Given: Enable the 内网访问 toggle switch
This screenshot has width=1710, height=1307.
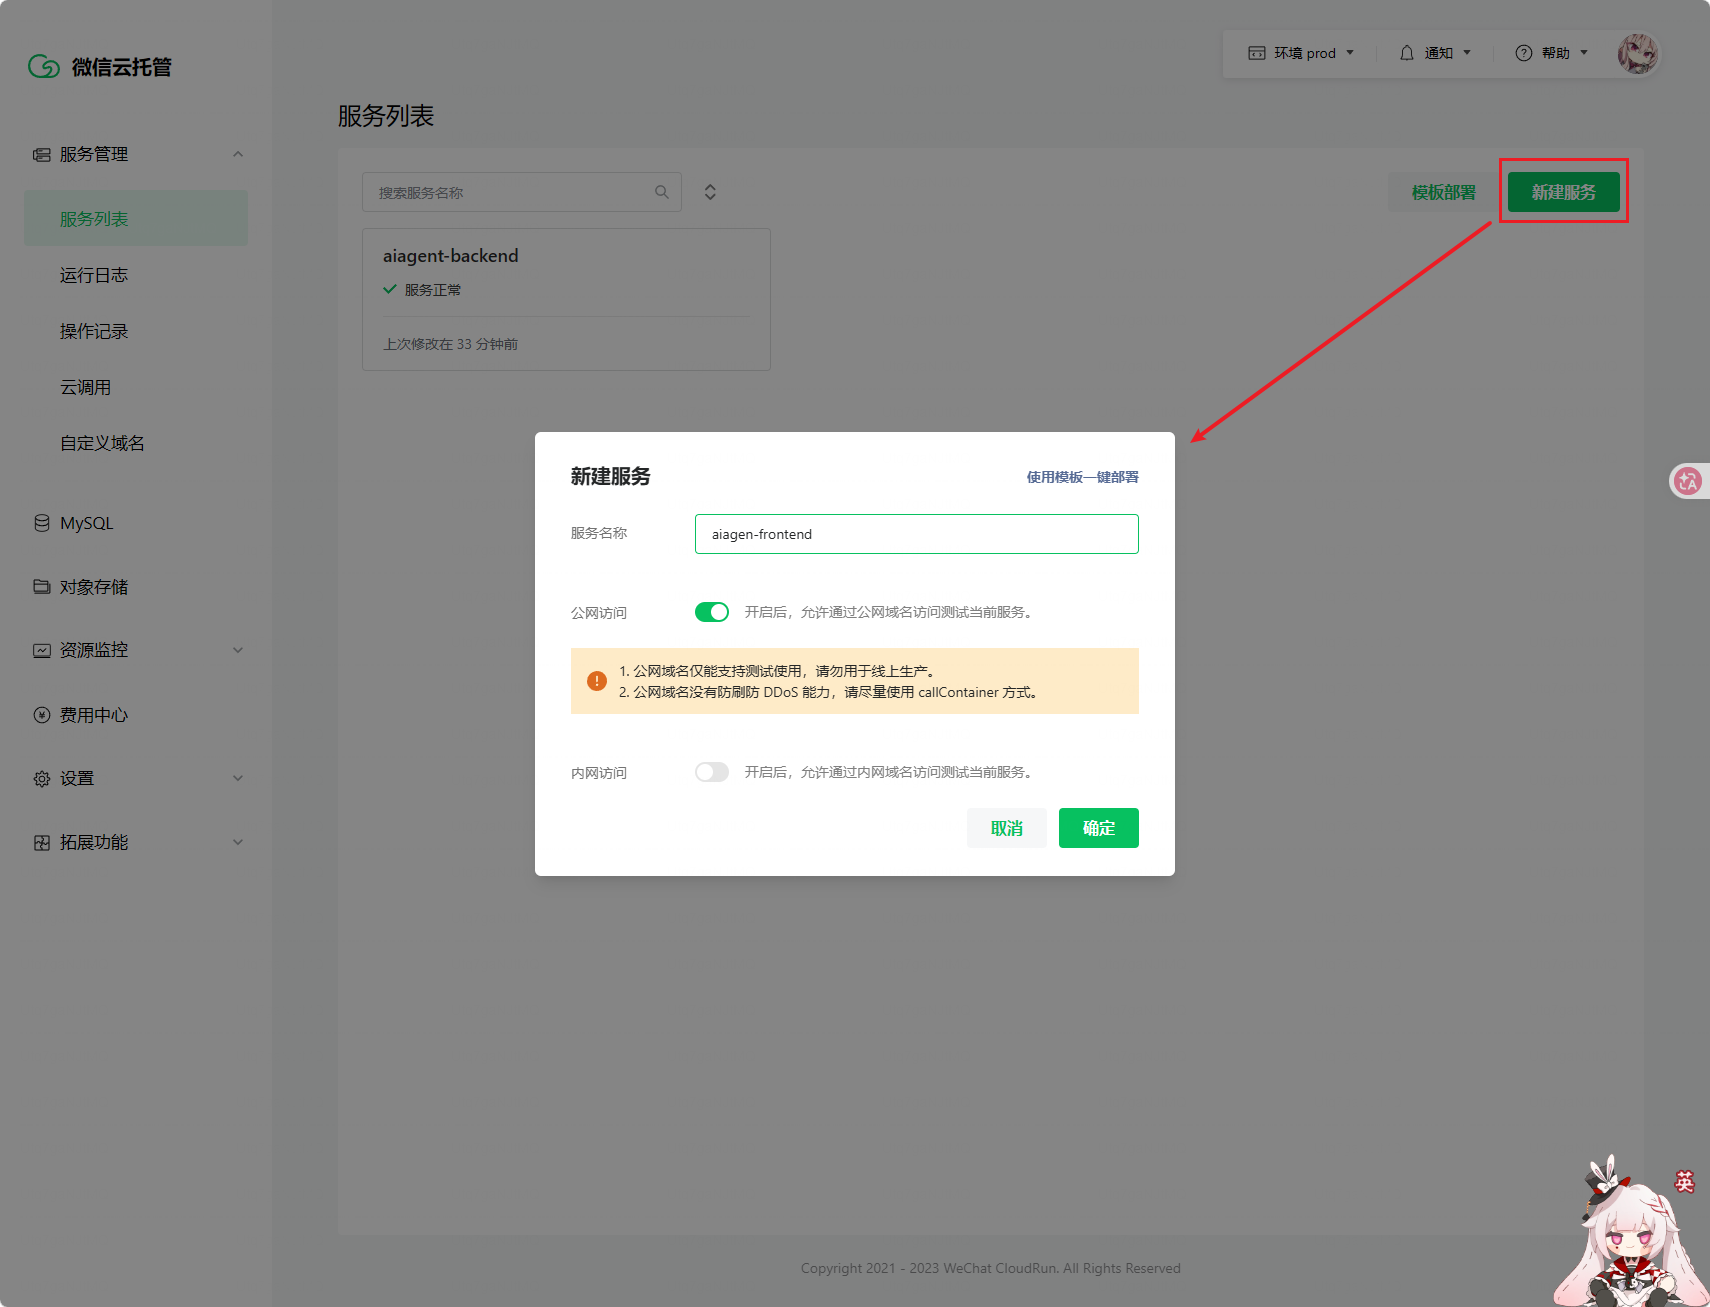Looking at the screenshot, I should [x=712, y=772].
